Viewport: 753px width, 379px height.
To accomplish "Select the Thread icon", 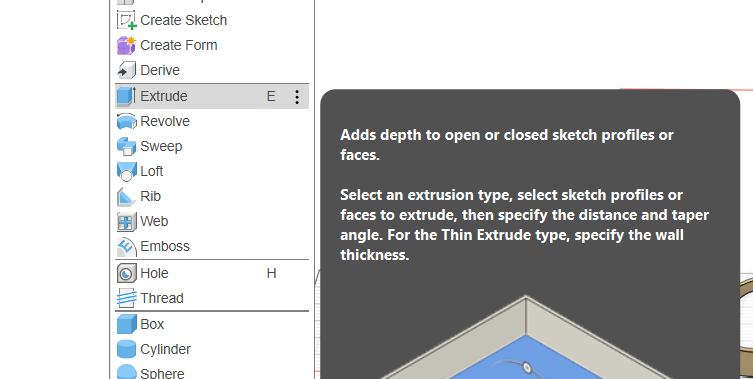I will click(126, 298).
